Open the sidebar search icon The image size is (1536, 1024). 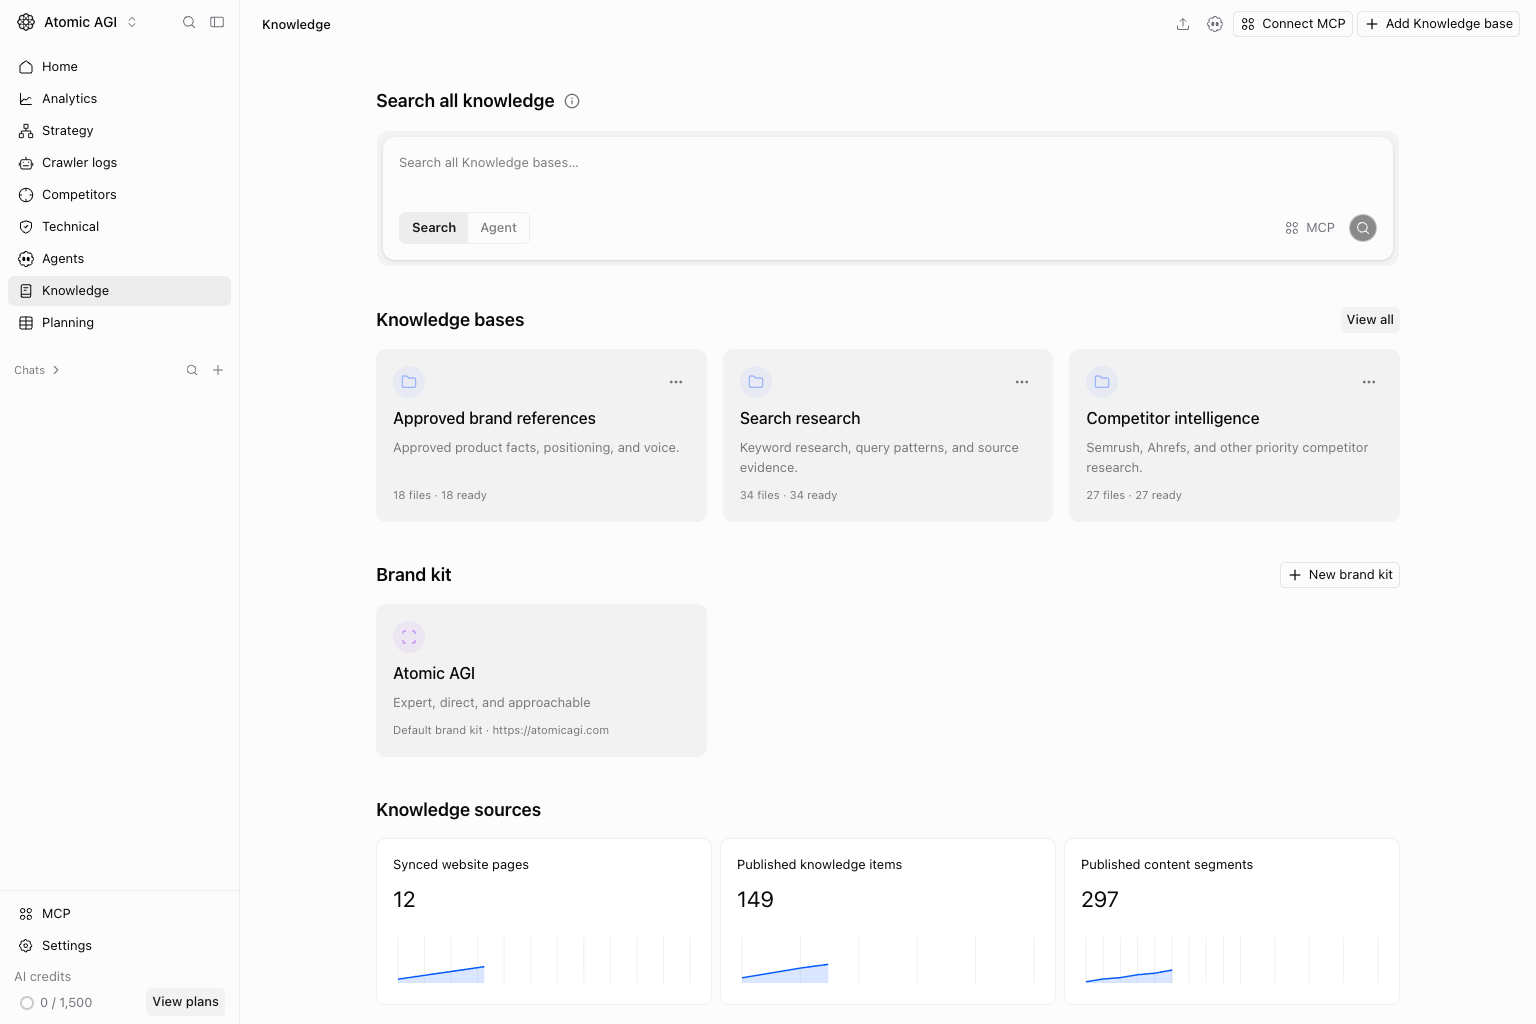189,22
